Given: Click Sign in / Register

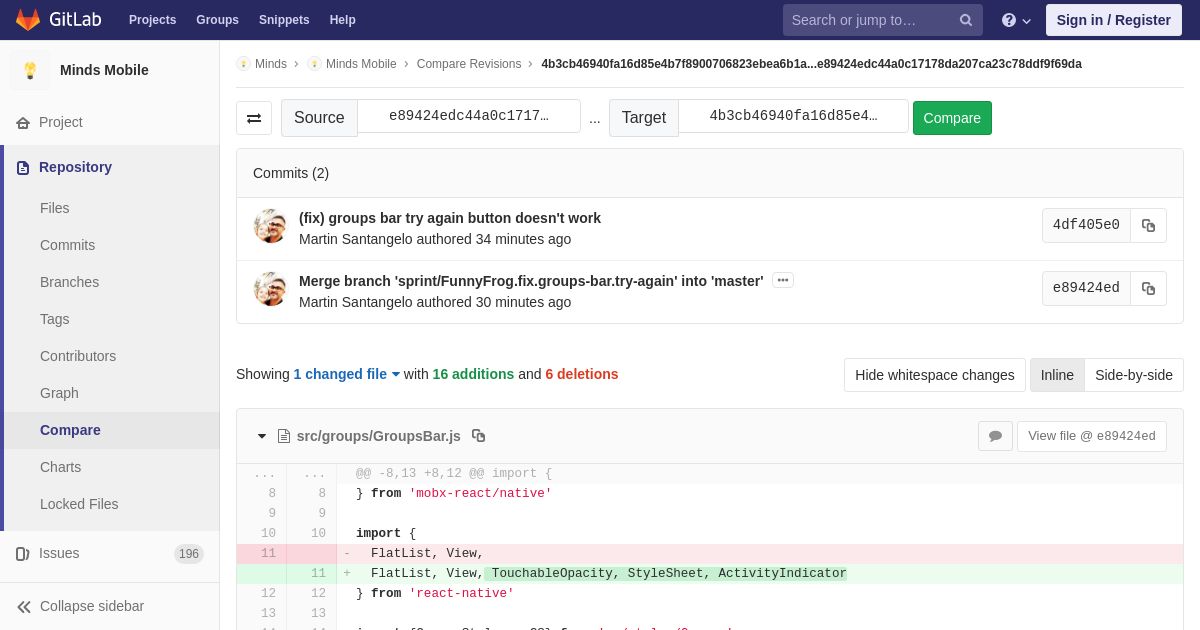Looking at the screenshot, I should (1114, 20).
